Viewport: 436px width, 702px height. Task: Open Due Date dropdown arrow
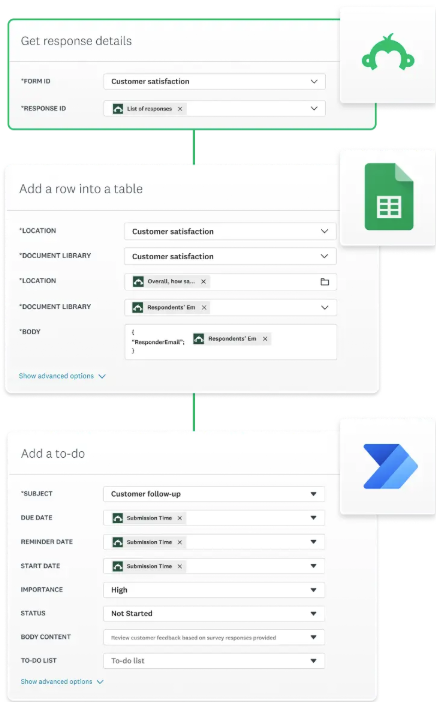313,518
